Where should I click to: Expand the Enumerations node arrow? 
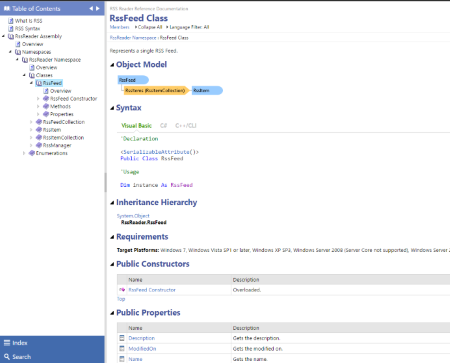24,153
